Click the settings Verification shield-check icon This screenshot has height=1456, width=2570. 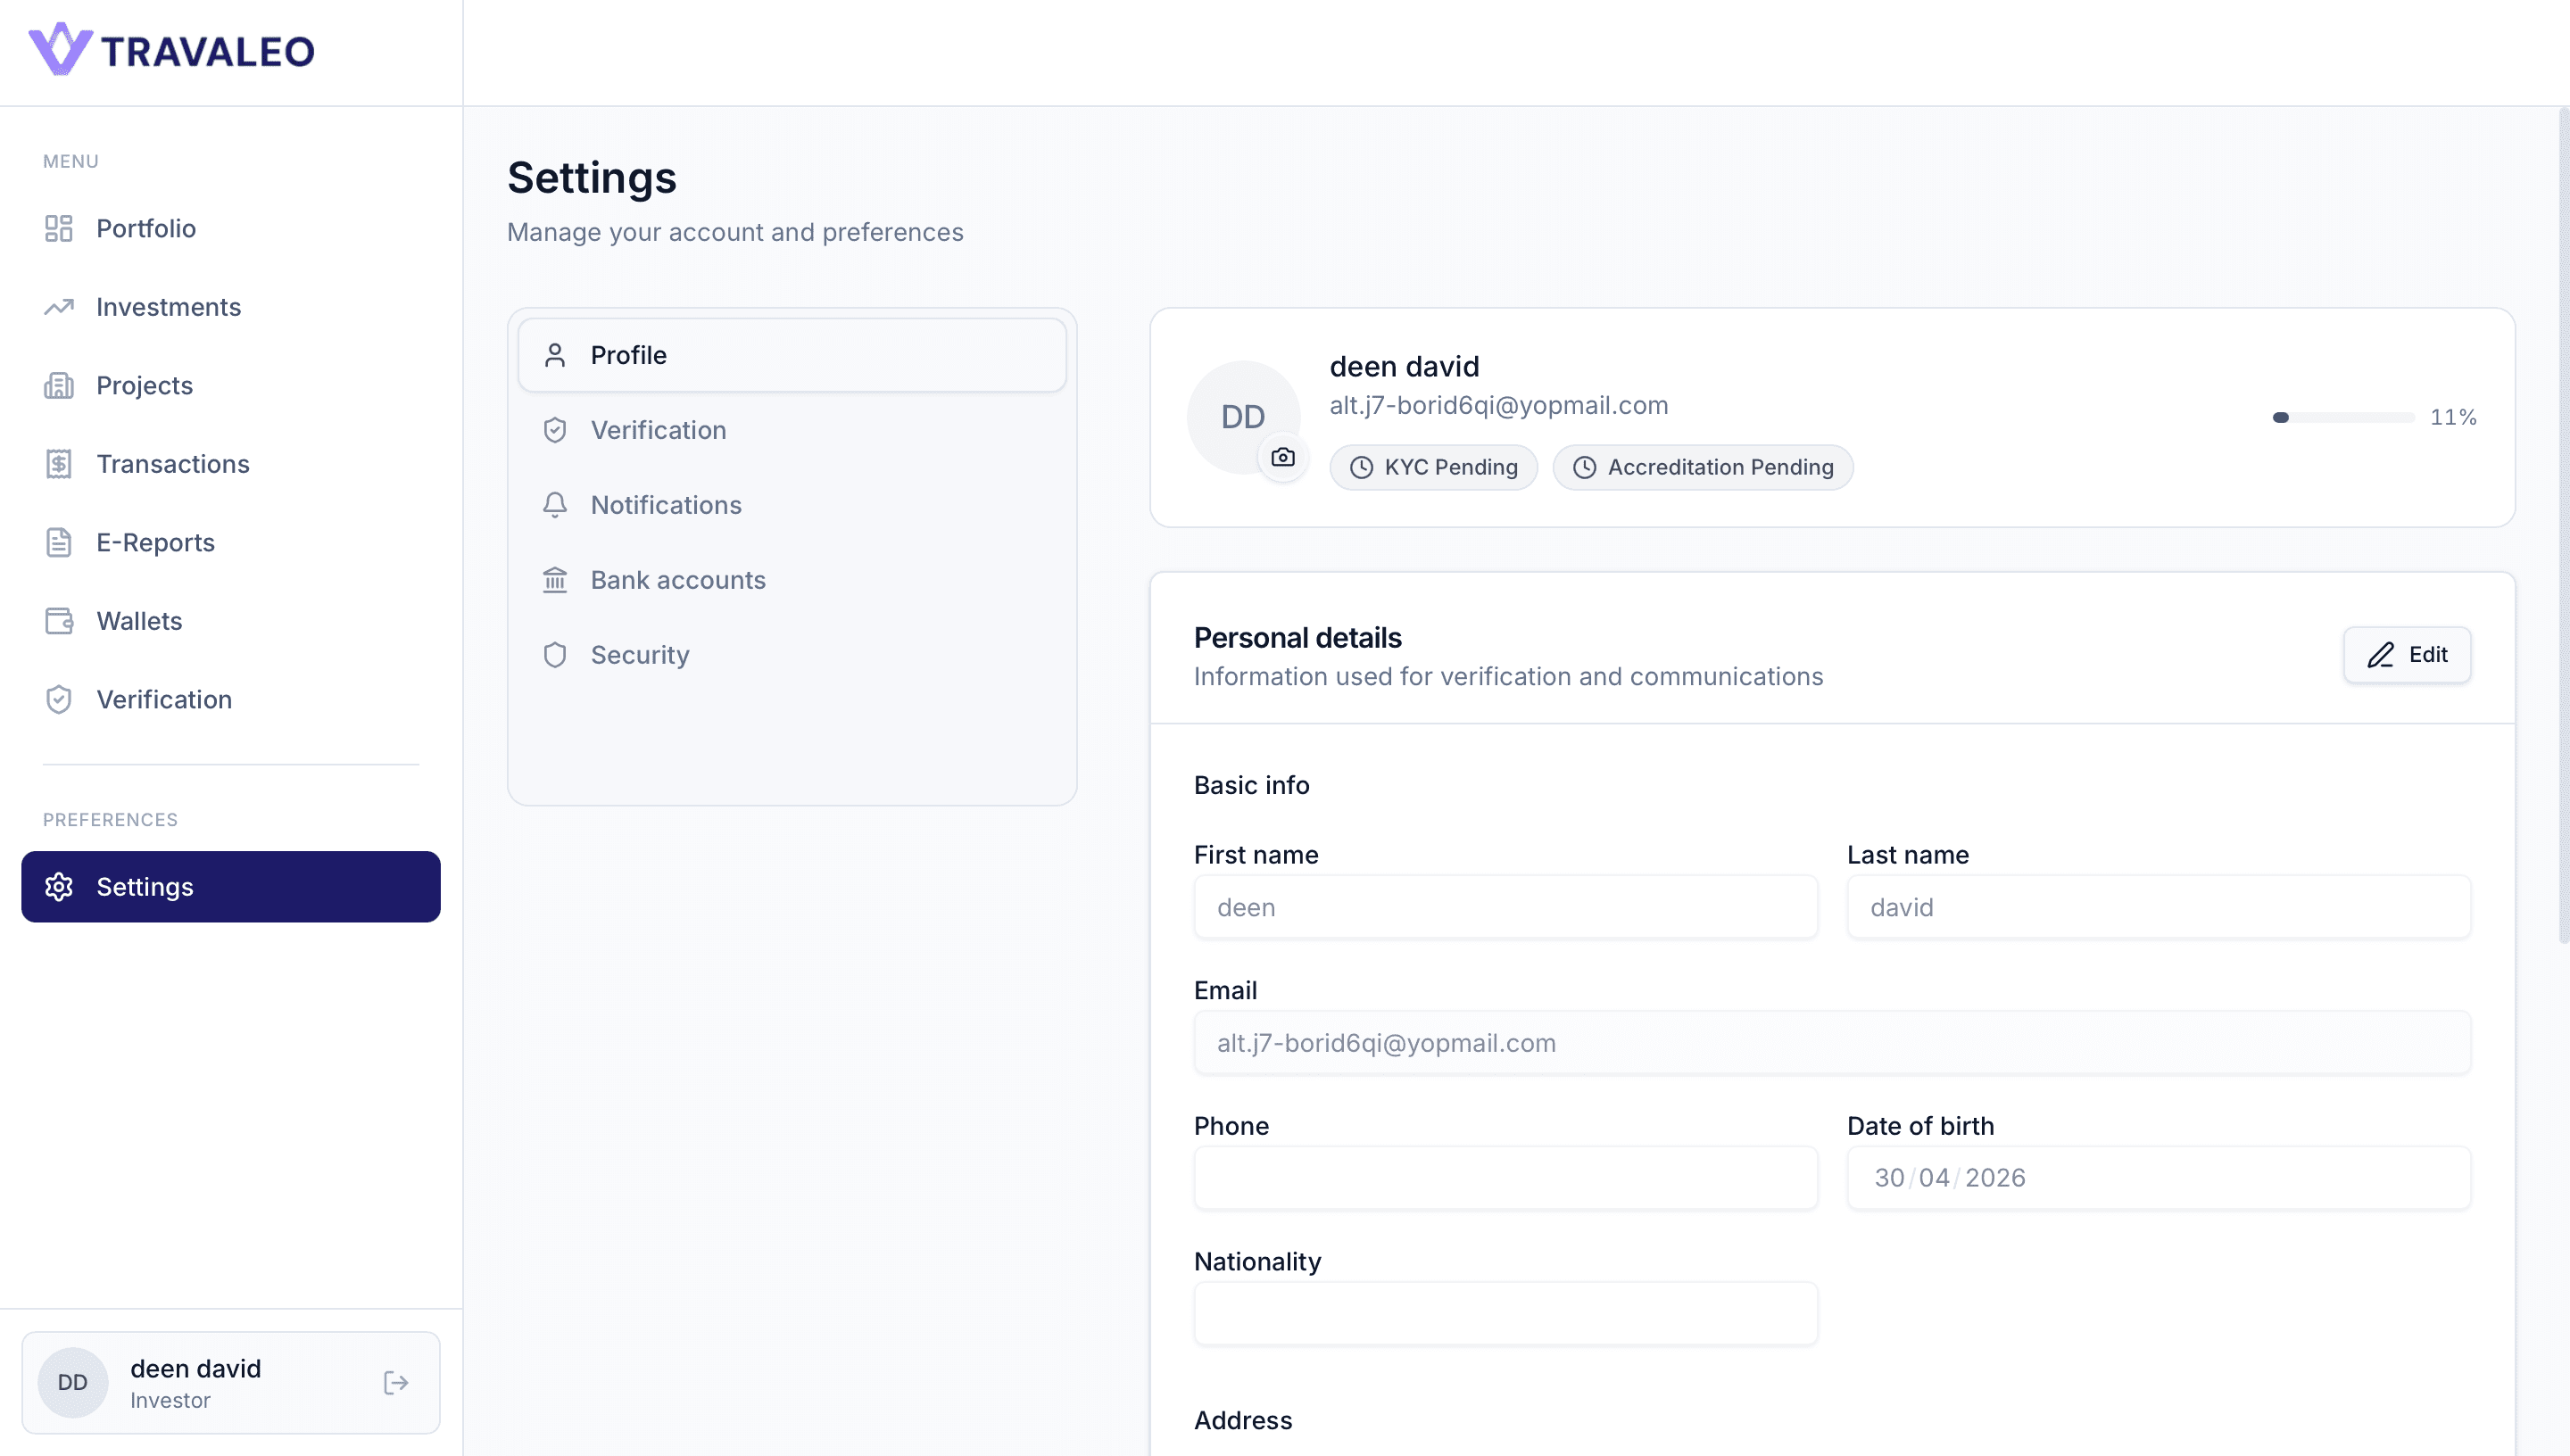click(x=555, y=430)
